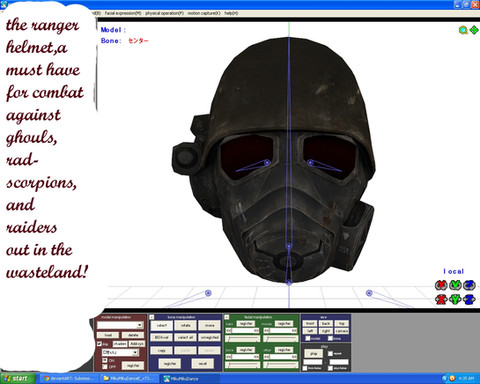This screenshot has width=480, height=384.
Task: Click the Windows start button
Action: coord(18,379)
